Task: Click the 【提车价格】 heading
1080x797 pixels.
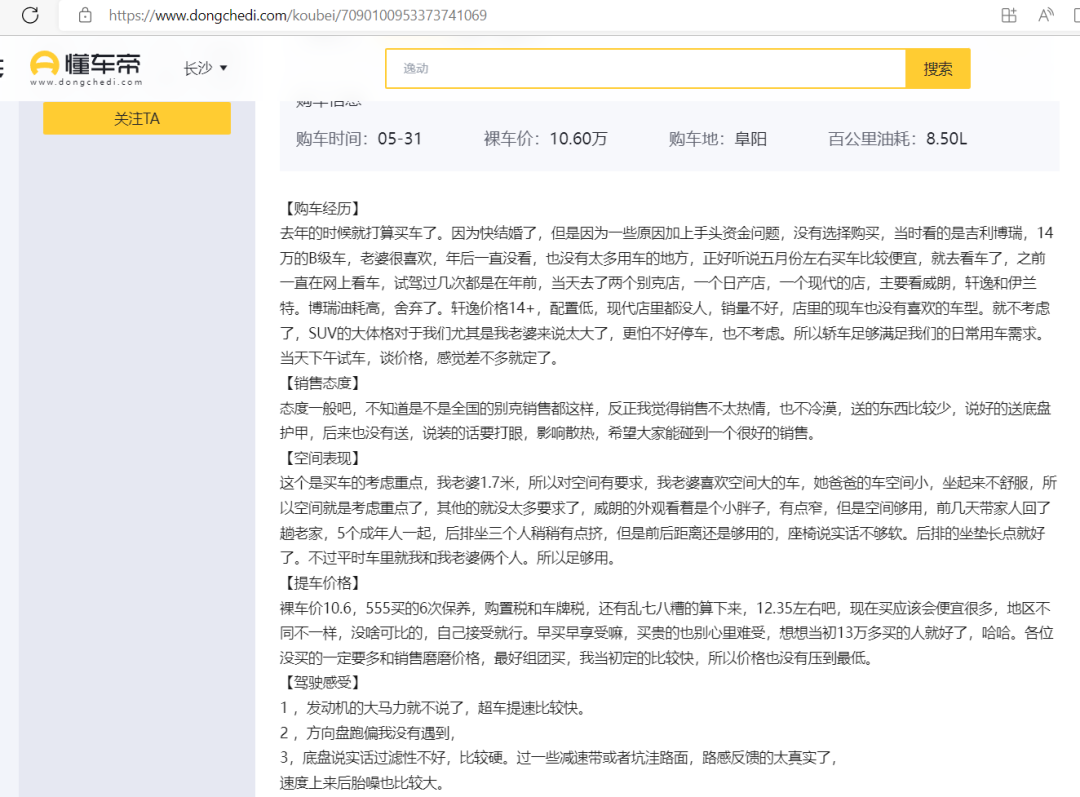Action: [x=322, y=583]
